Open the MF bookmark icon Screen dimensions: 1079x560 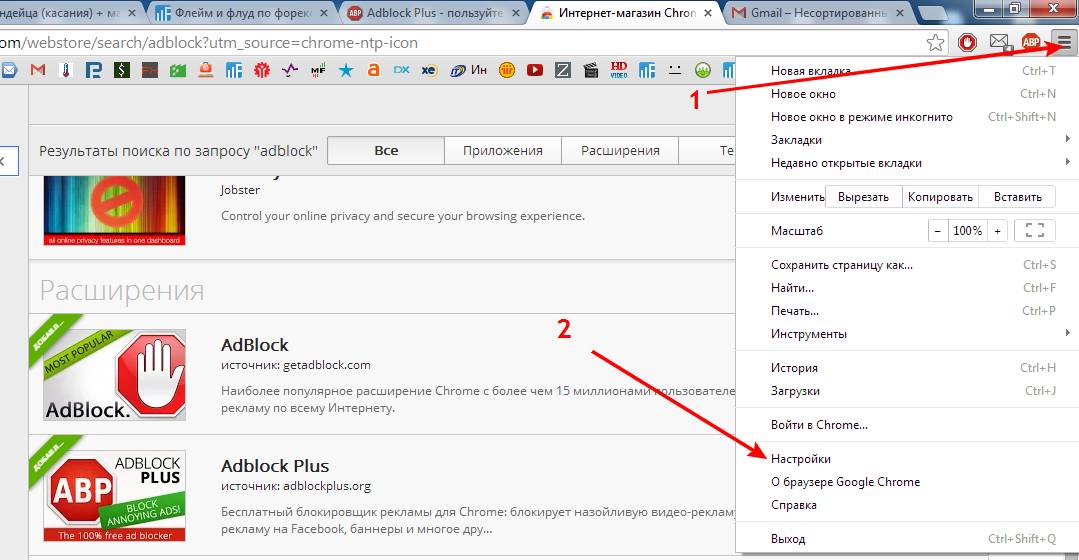tap(318, 70)
